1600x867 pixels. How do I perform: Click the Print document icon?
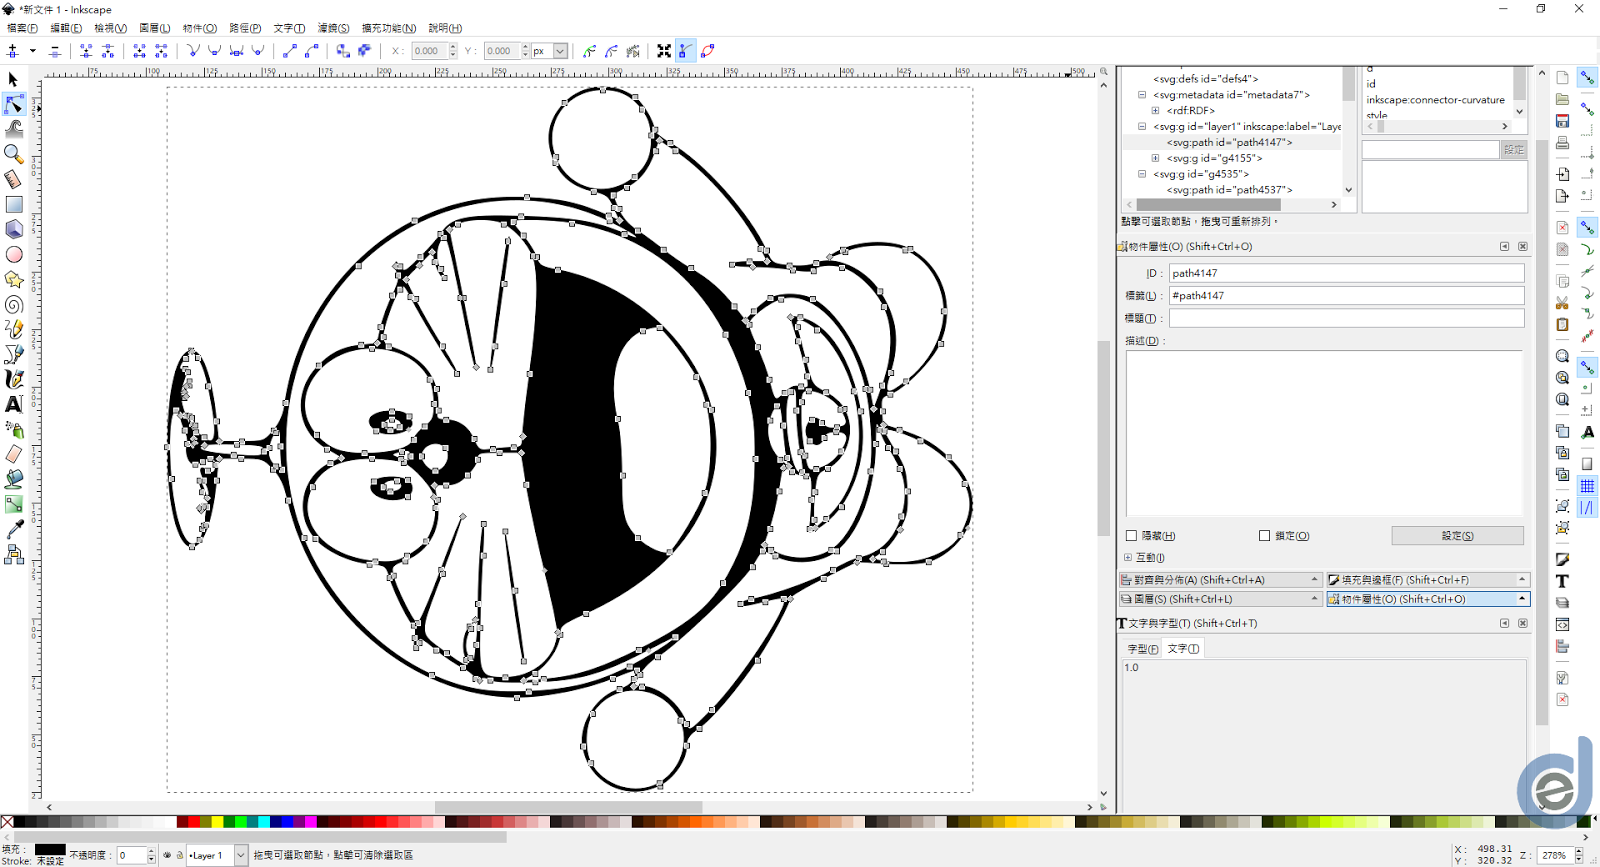pos(1562,143)
